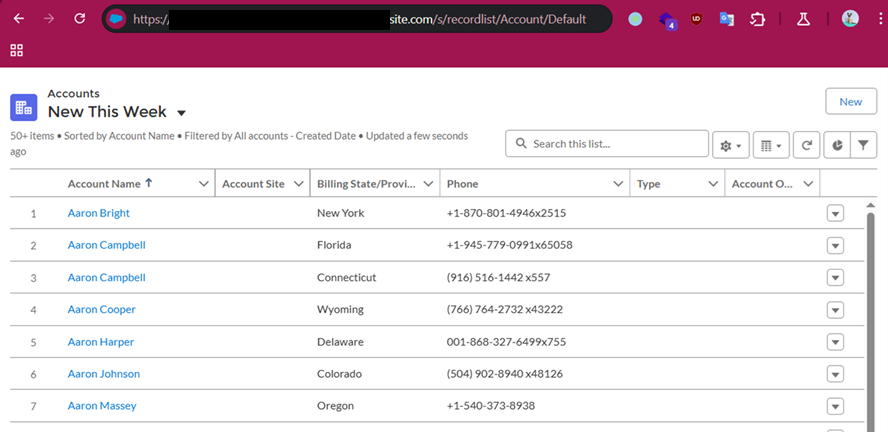888x432 pixels.
Task: Show row actions for the Connecticut Aaron Campbell
Action: [835, 278]
